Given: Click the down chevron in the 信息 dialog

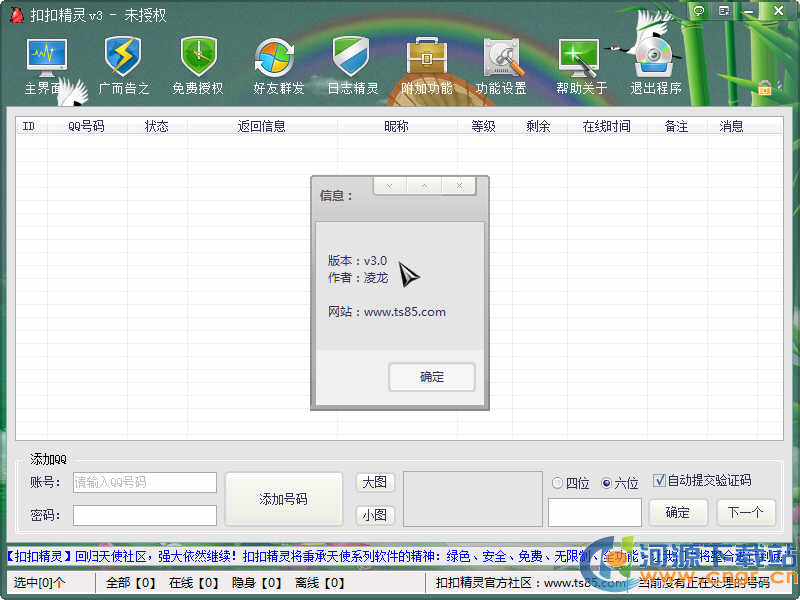Looking at the screenshot, I should [x=390, y=186].
